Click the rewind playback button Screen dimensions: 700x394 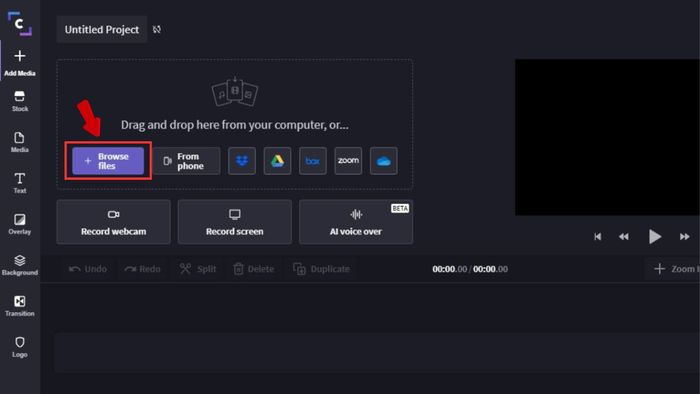pos(624,236)
